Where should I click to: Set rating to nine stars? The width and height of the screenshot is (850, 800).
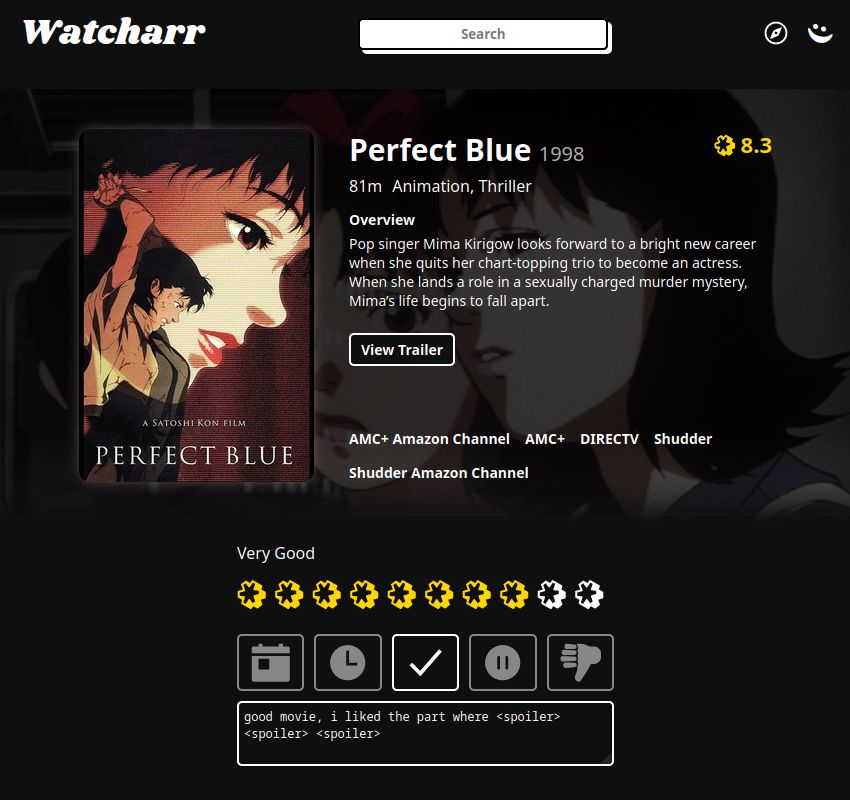(x=552, y=595)
